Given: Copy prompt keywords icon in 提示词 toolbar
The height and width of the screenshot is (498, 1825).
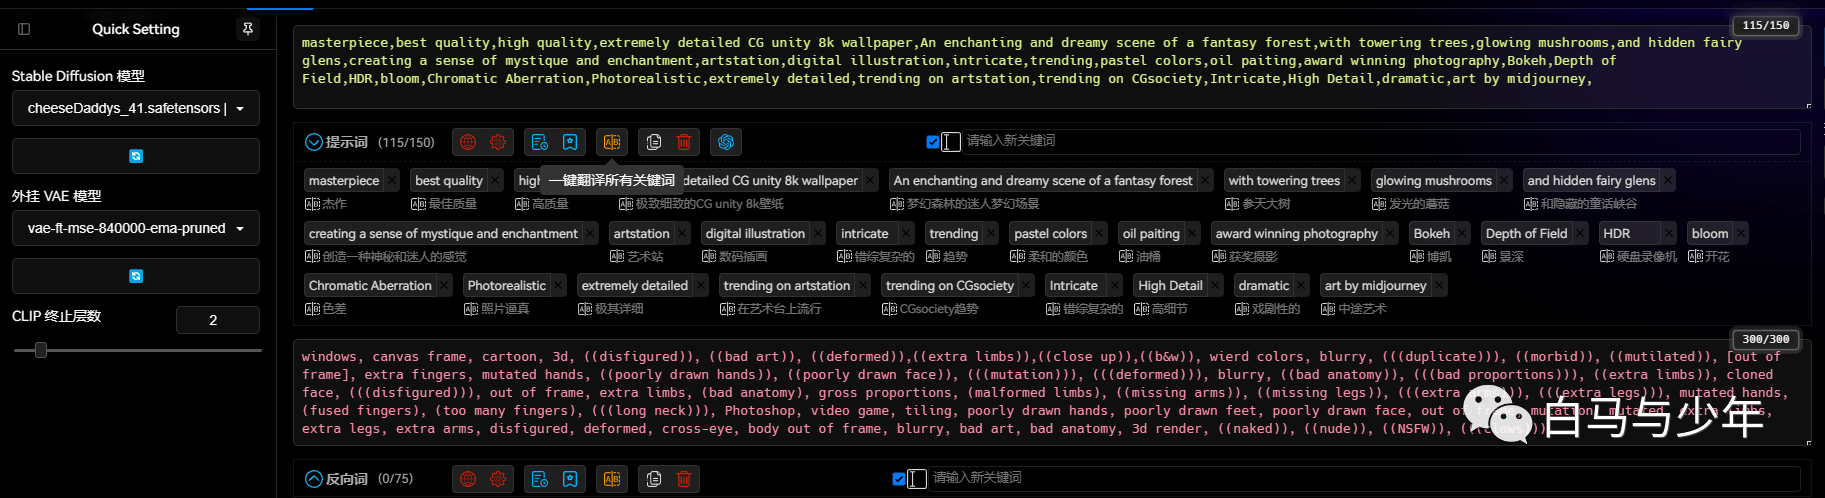Looking at the screenshot, I should [654, 142].
